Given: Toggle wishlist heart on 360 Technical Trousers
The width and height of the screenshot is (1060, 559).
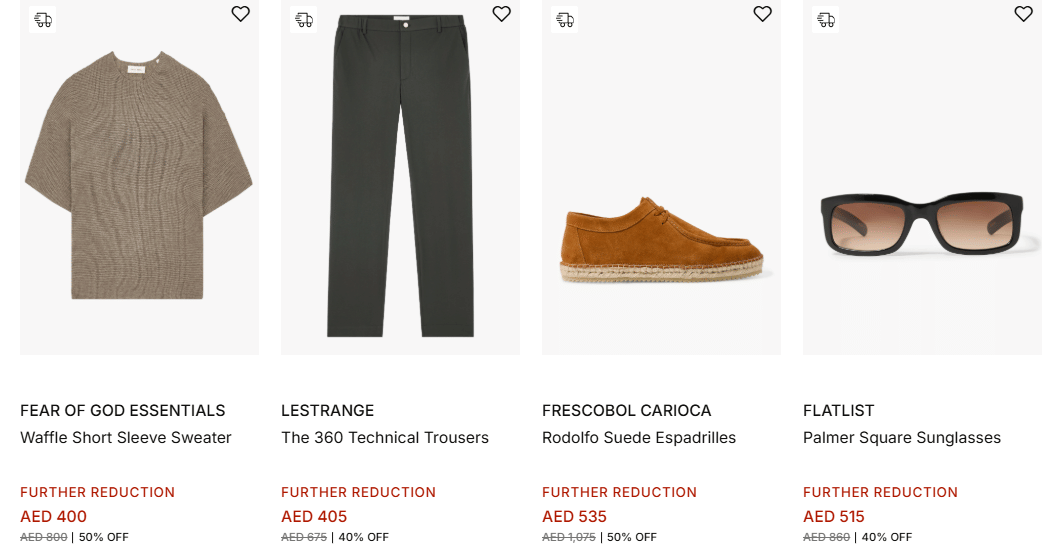Looking at the screenshot, I should pos(501,14).
